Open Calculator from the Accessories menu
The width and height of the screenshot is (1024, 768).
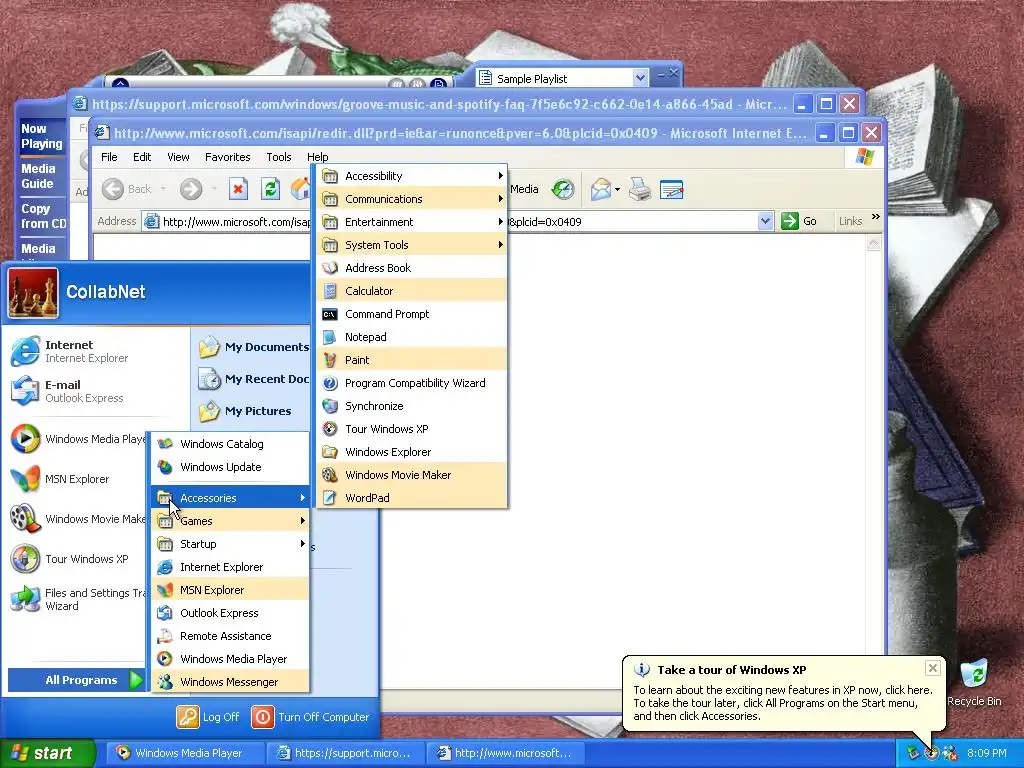click(x=411, y=291)
